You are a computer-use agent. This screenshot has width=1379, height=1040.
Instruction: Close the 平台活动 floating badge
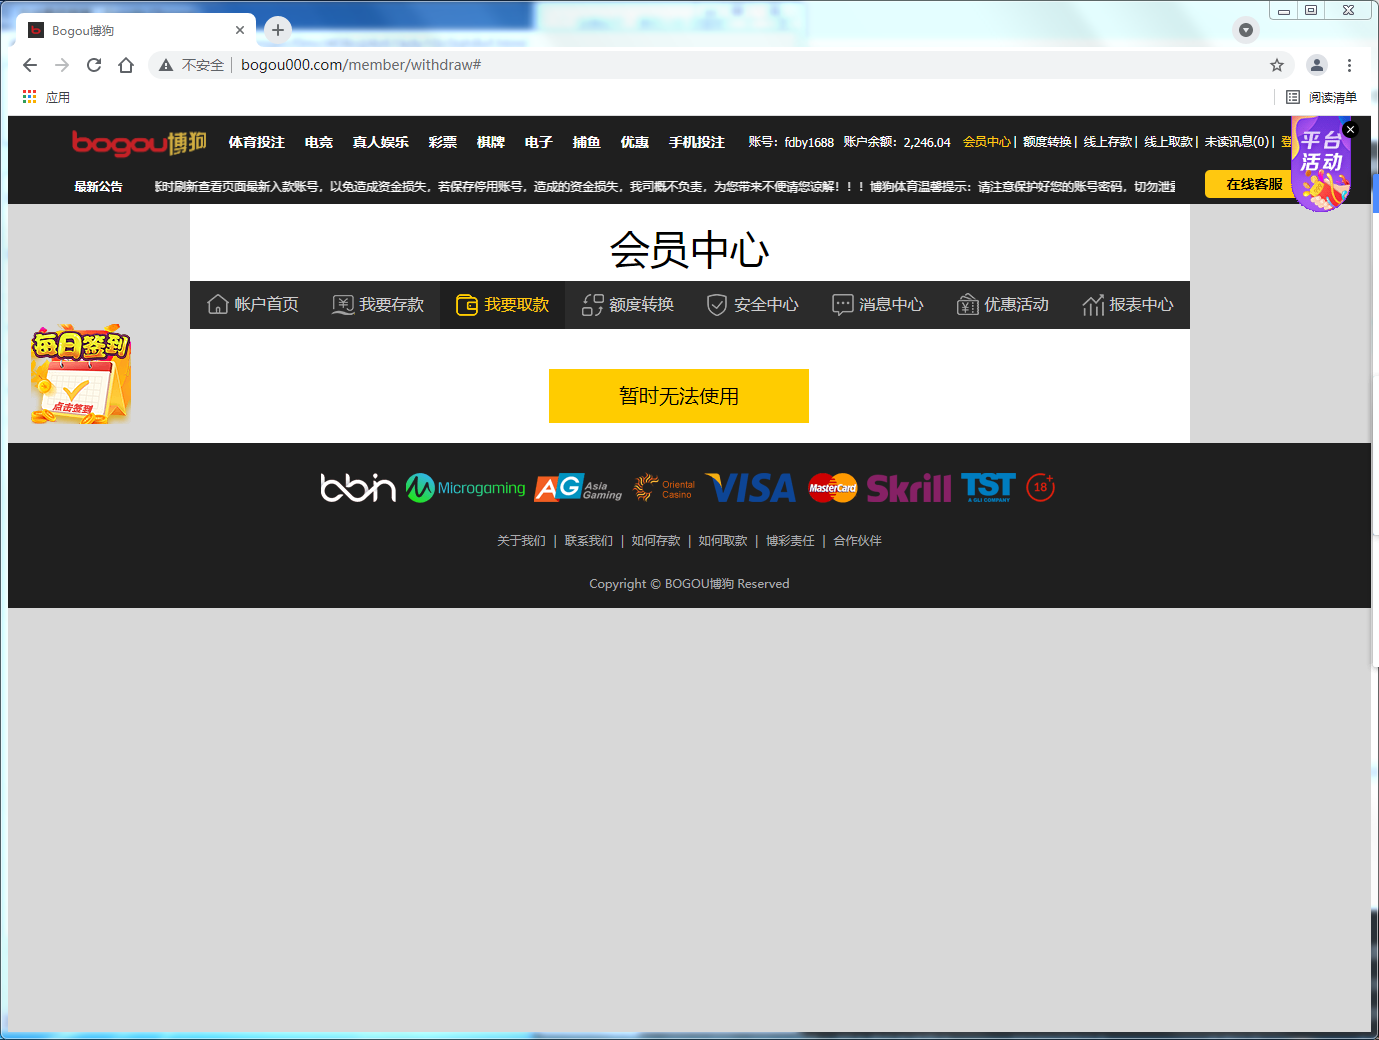pyautogui.click(x=1350, y=129)
